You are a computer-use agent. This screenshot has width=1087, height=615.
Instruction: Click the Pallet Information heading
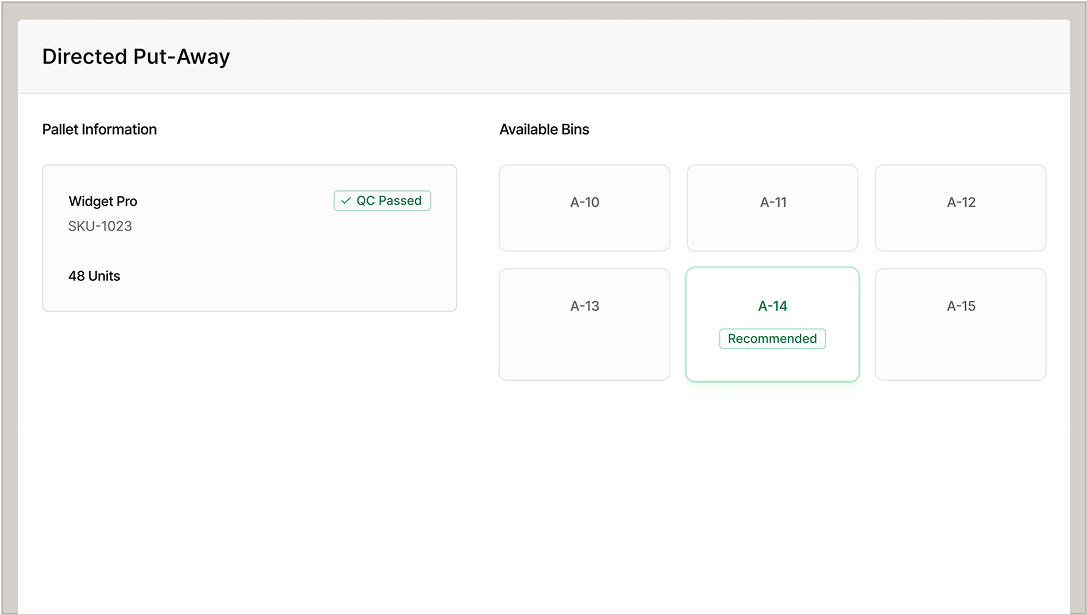click(99, 129)
